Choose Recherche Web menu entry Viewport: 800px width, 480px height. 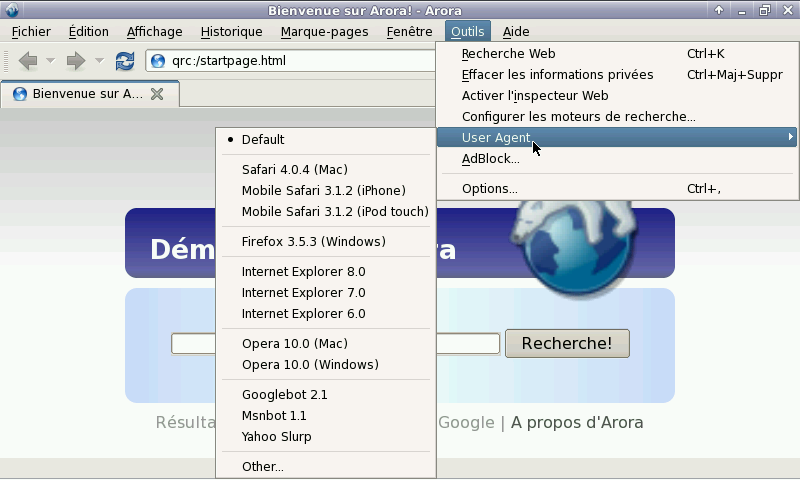(x=617, y=54)
